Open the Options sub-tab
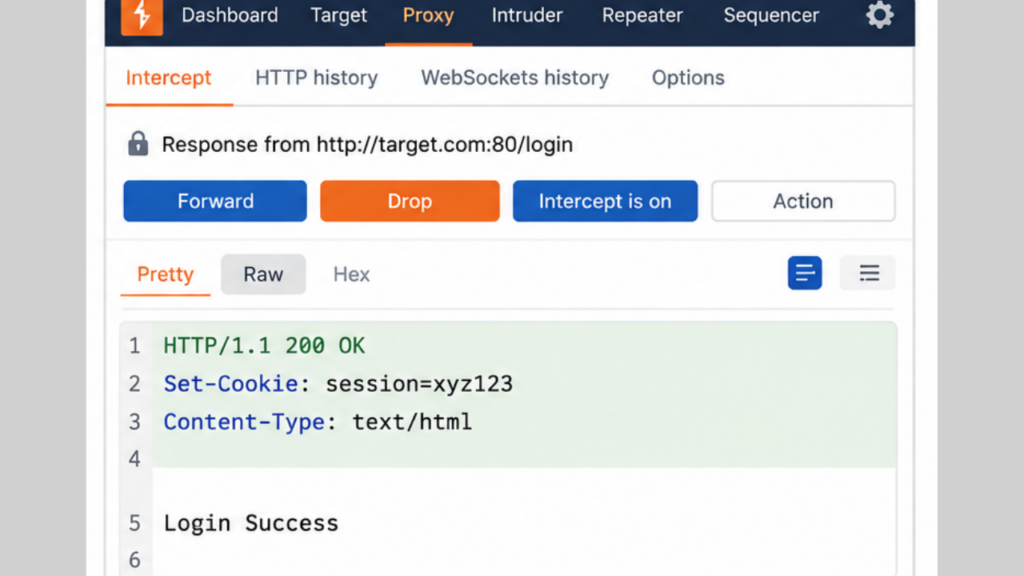 pos(688,78)
